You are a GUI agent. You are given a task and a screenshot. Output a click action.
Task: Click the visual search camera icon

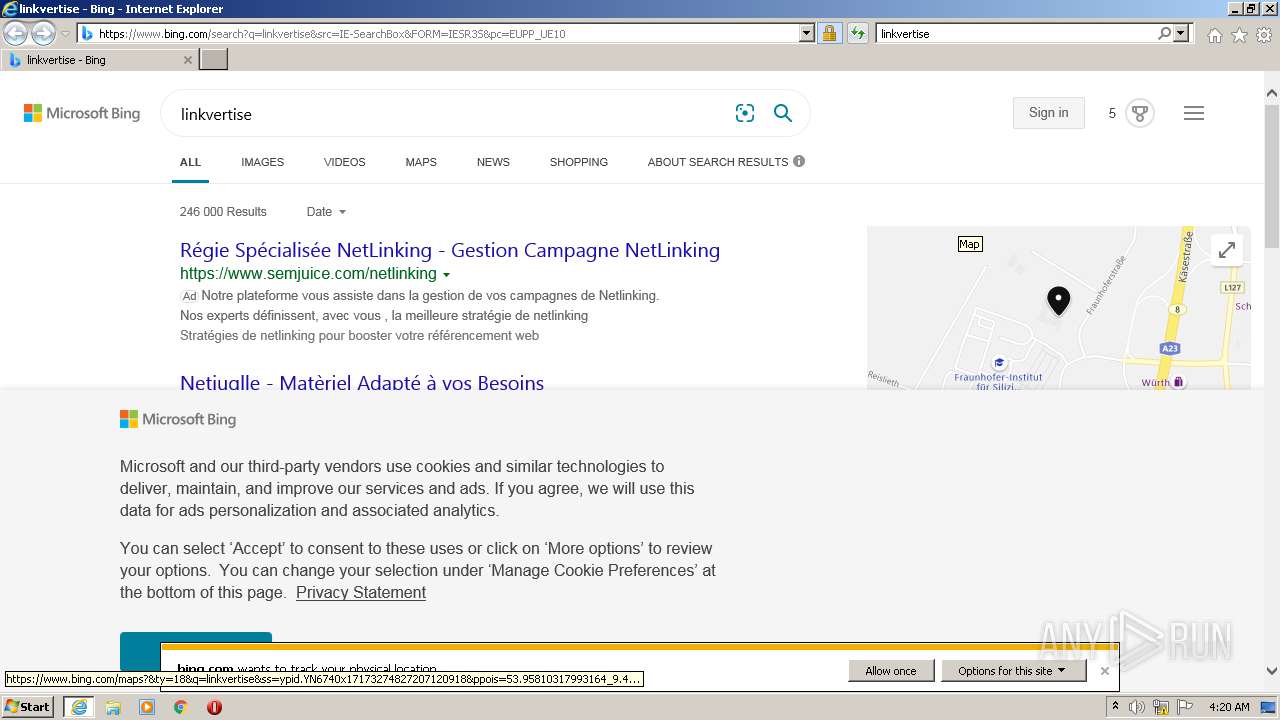pos(745,113)
